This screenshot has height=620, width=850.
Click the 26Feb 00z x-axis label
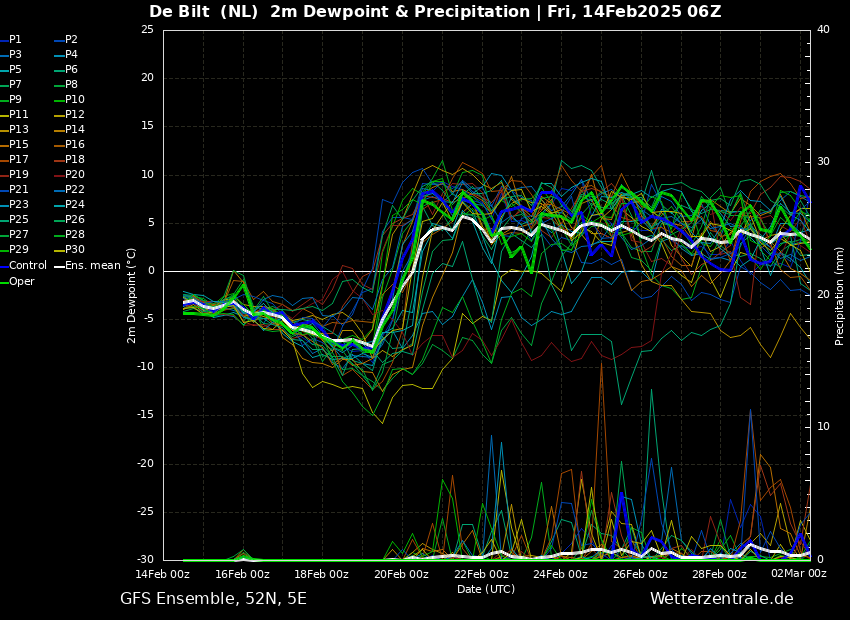pos(641,574)
